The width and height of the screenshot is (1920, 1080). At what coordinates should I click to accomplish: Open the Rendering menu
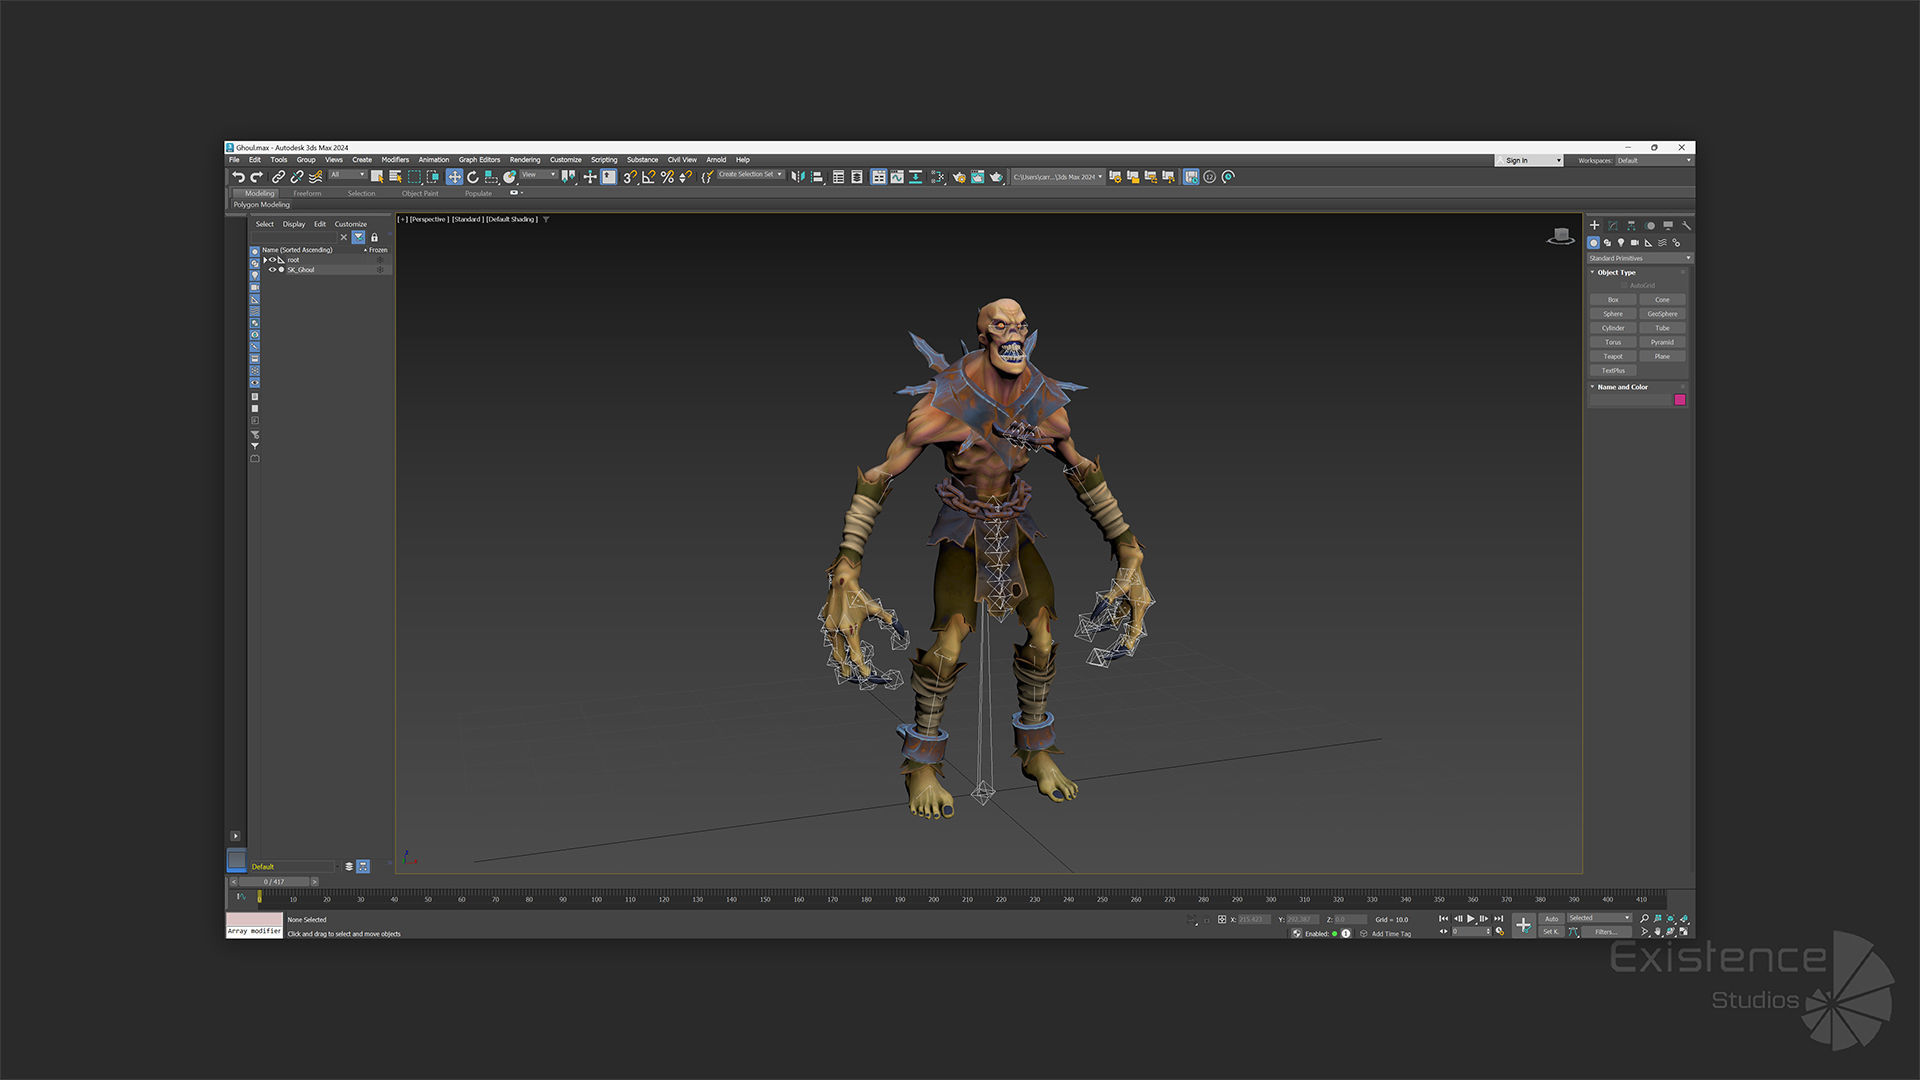click(x=525, y=160)
